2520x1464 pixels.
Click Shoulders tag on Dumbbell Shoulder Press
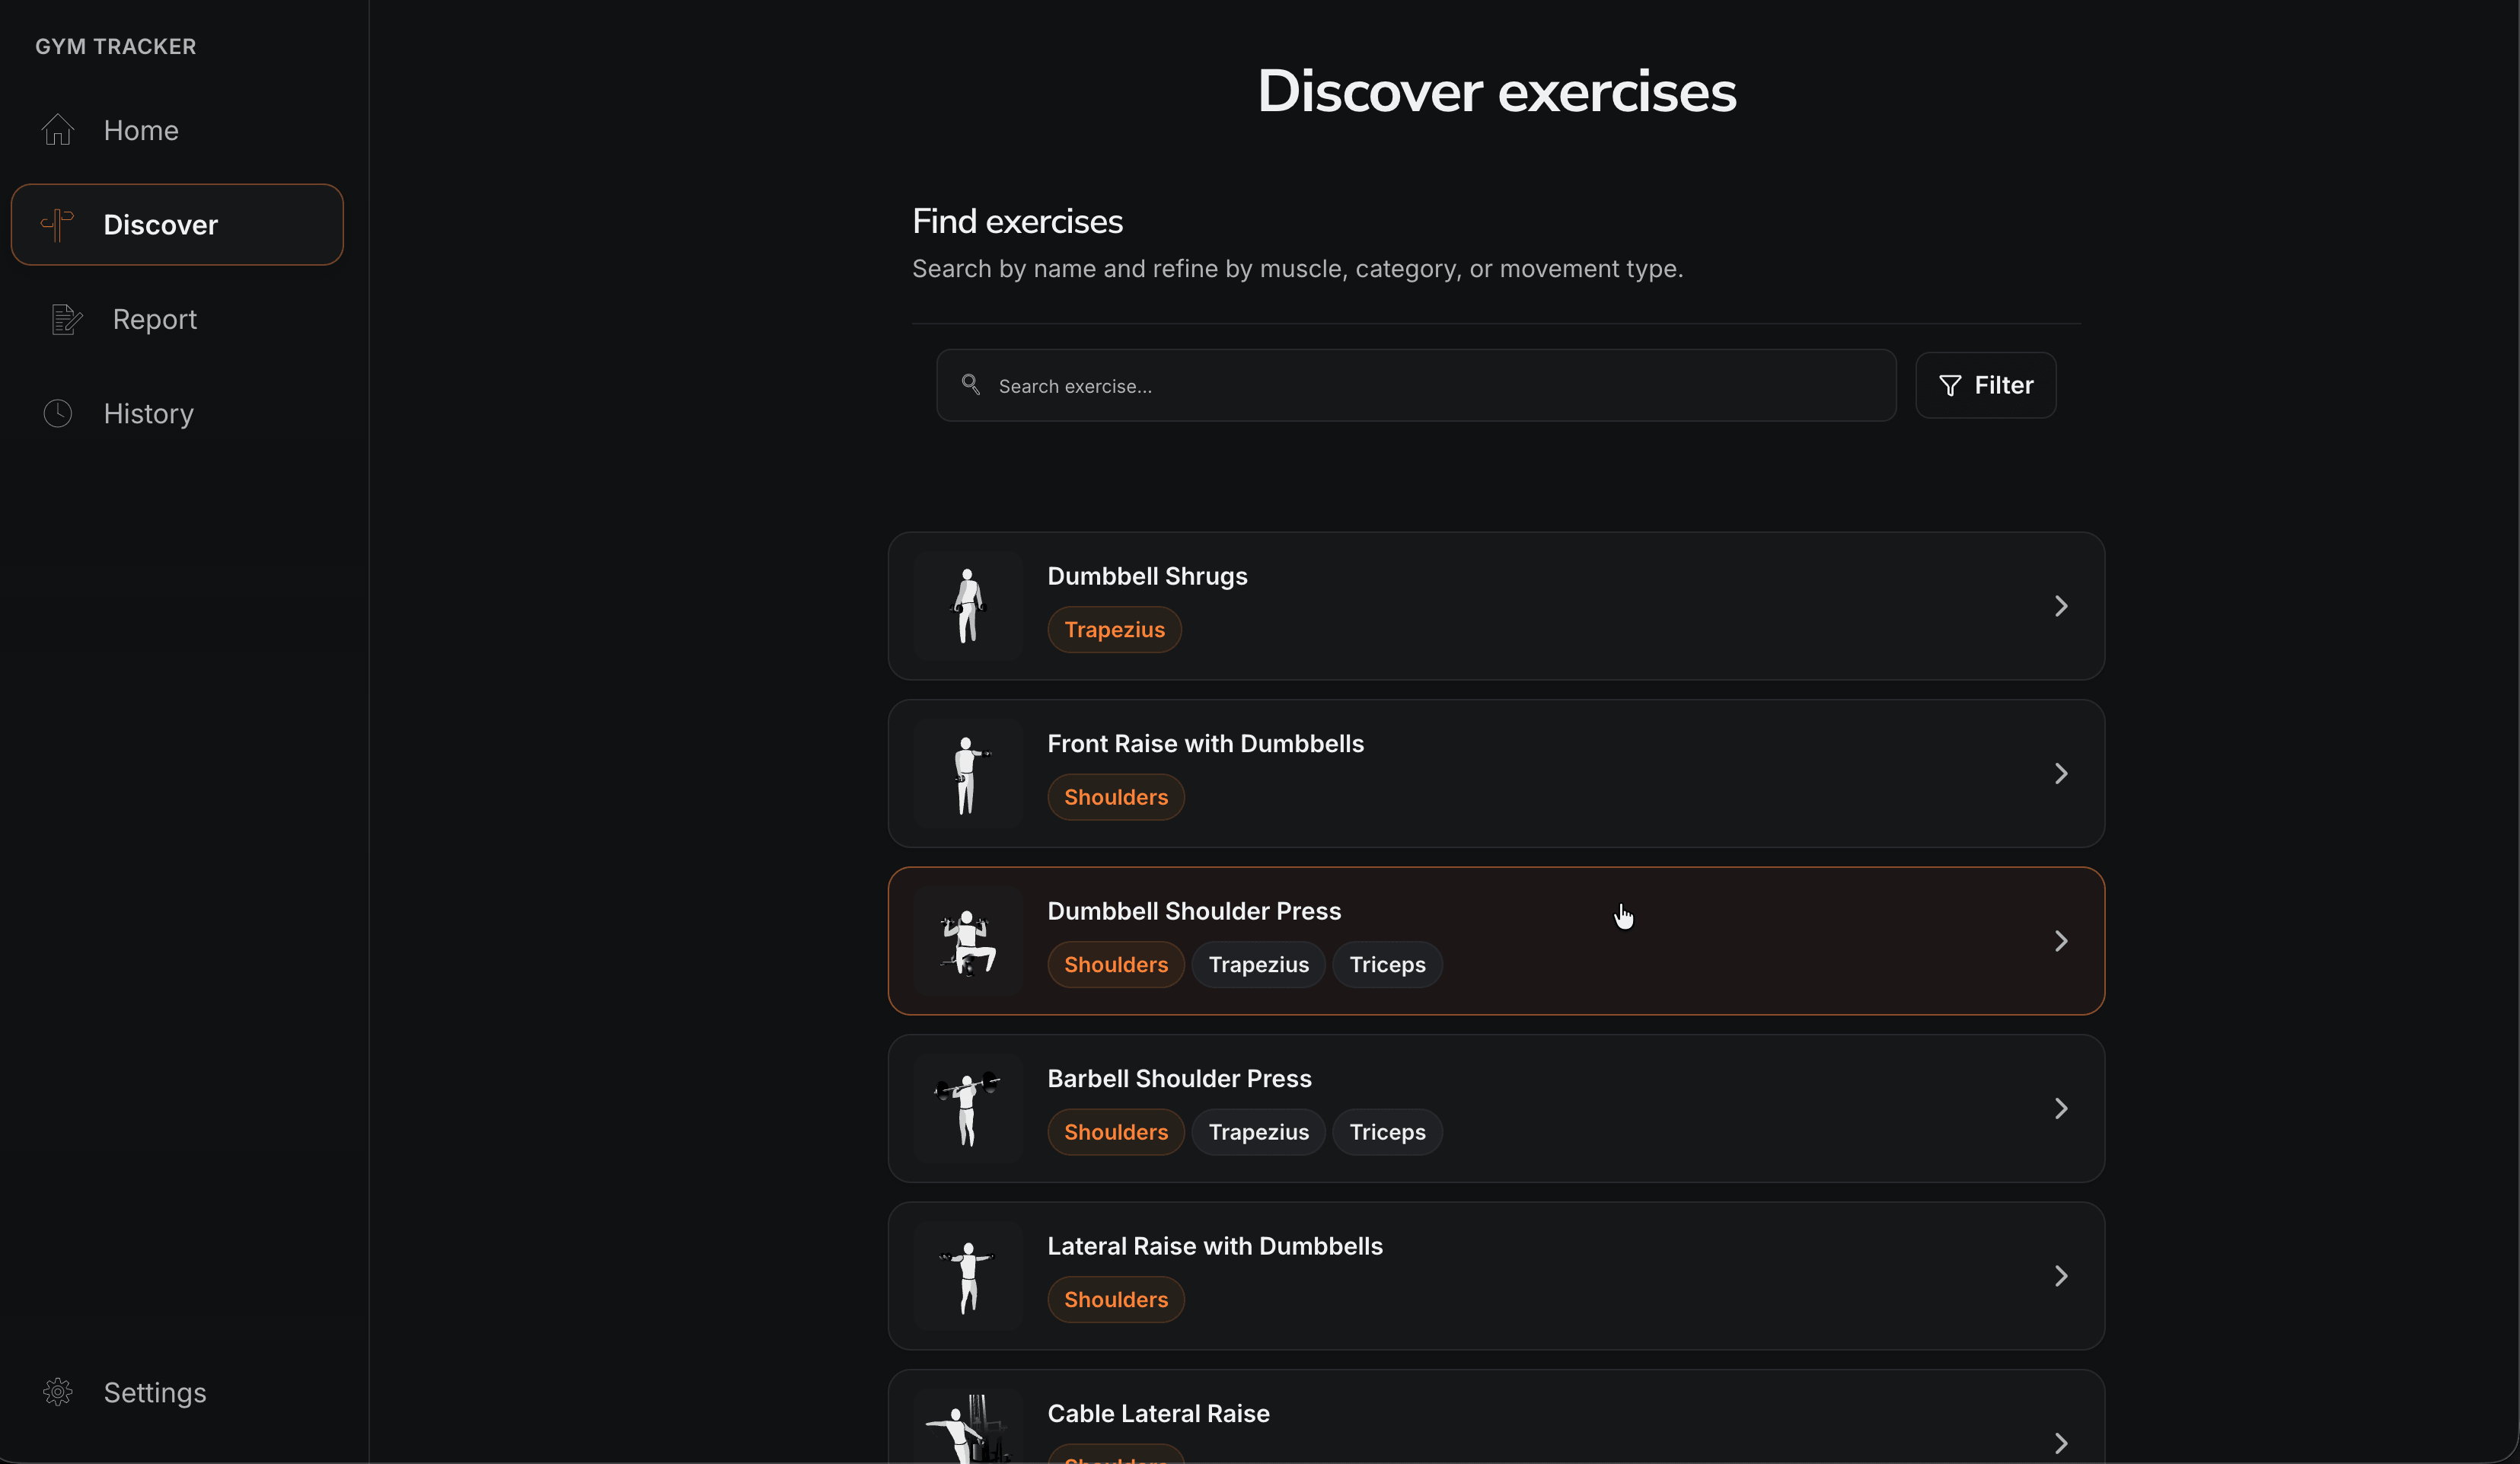pyautogui.click(x=1116, y=965)
